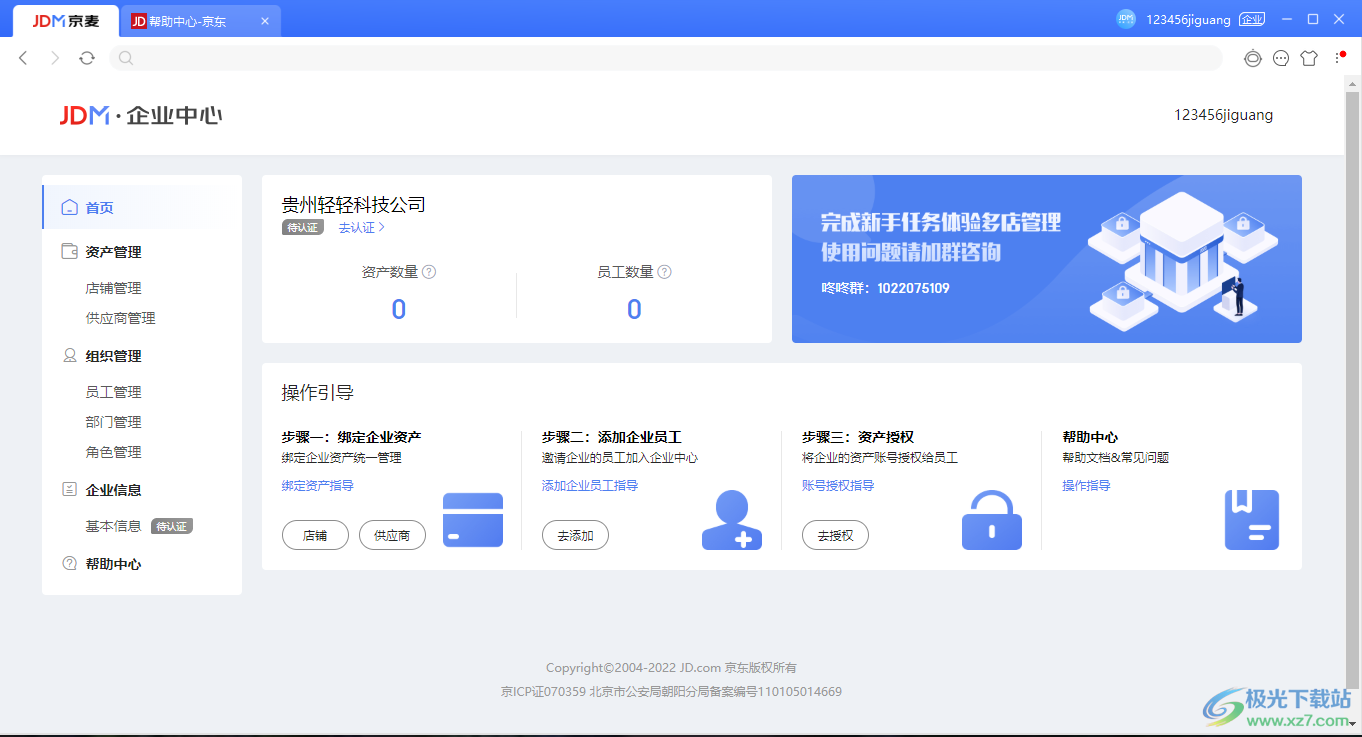1362x737 pixels.
Task: Click 企业信息 sidebar group heading
Action: pos(114,490)
